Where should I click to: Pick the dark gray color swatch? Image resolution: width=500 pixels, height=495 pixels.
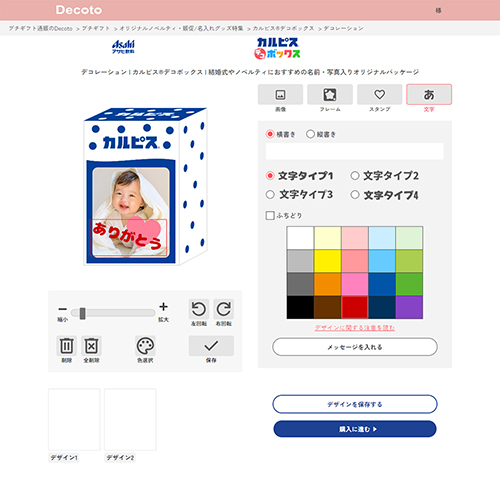[300, 284]
